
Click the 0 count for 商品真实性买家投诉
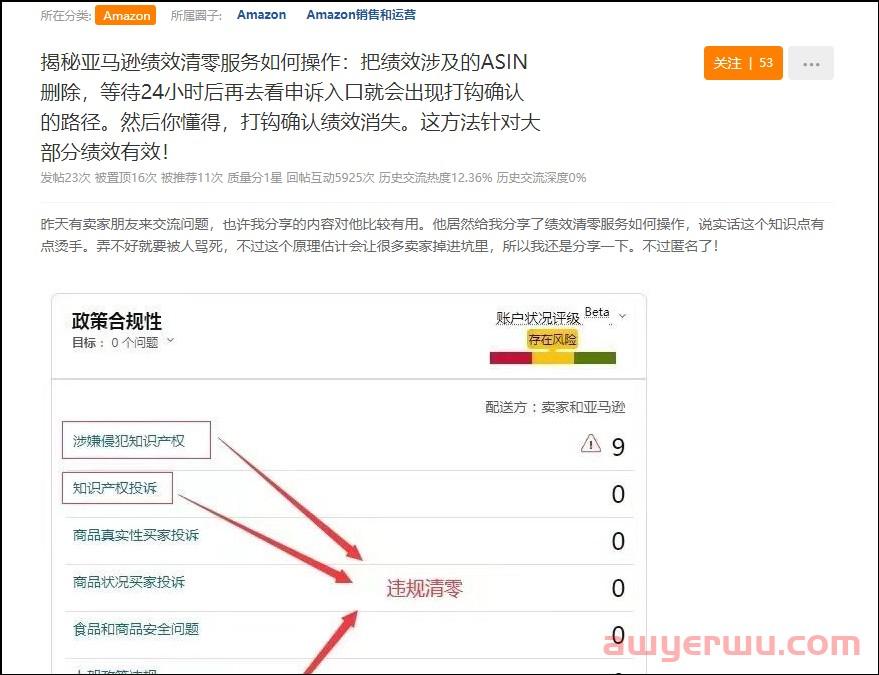coord(618,541)
